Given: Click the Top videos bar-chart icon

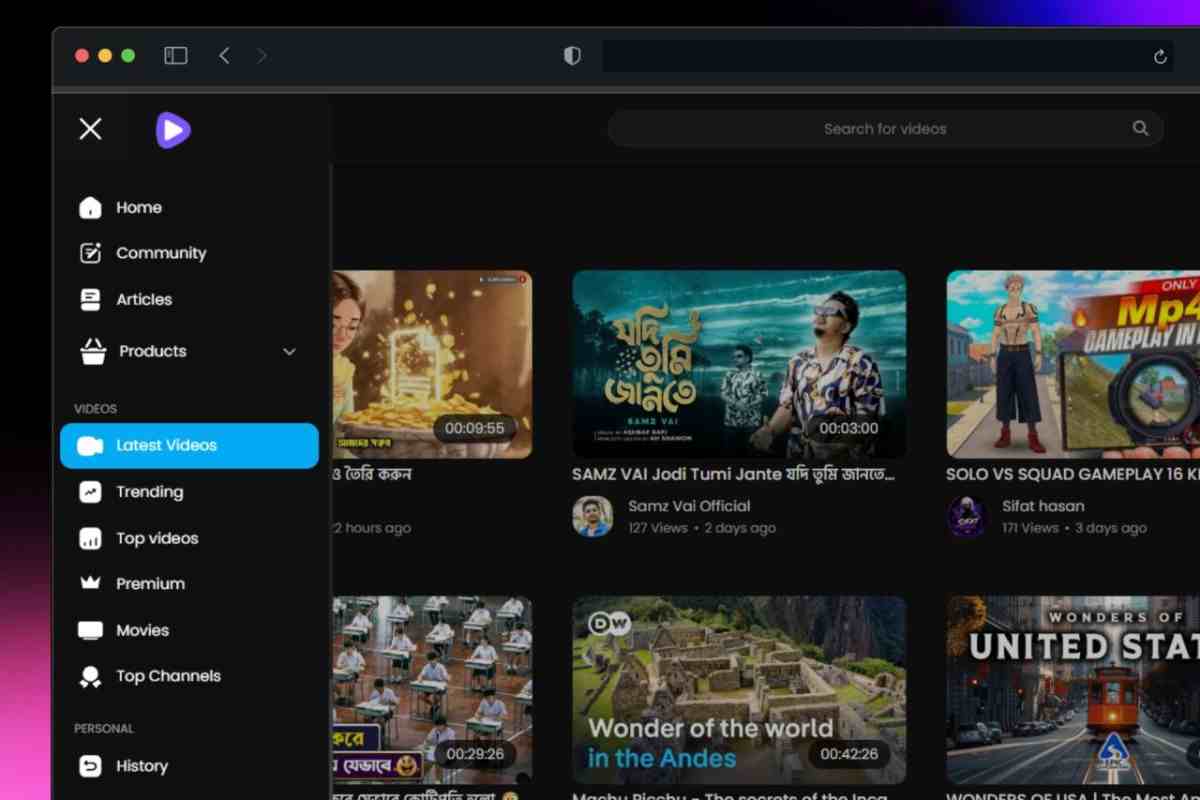Looking at the screenshot, I should pyautogui.click(x=90, y=538).
